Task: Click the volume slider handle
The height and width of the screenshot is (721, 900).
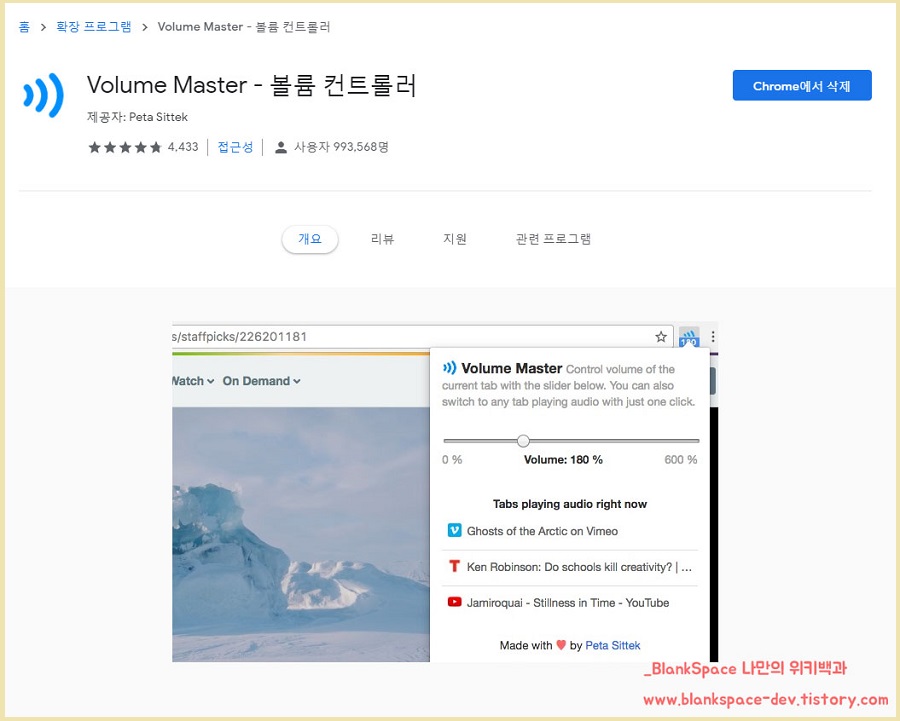Action: click(523, 441)
